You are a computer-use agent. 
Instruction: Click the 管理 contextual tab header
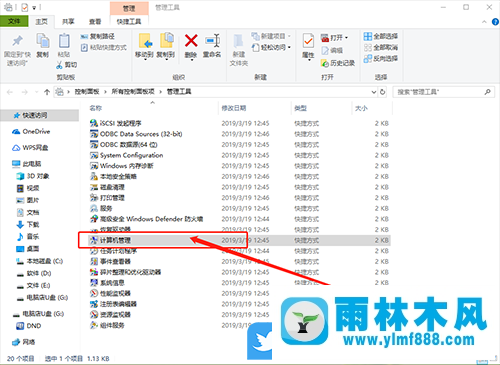[129, 8]
